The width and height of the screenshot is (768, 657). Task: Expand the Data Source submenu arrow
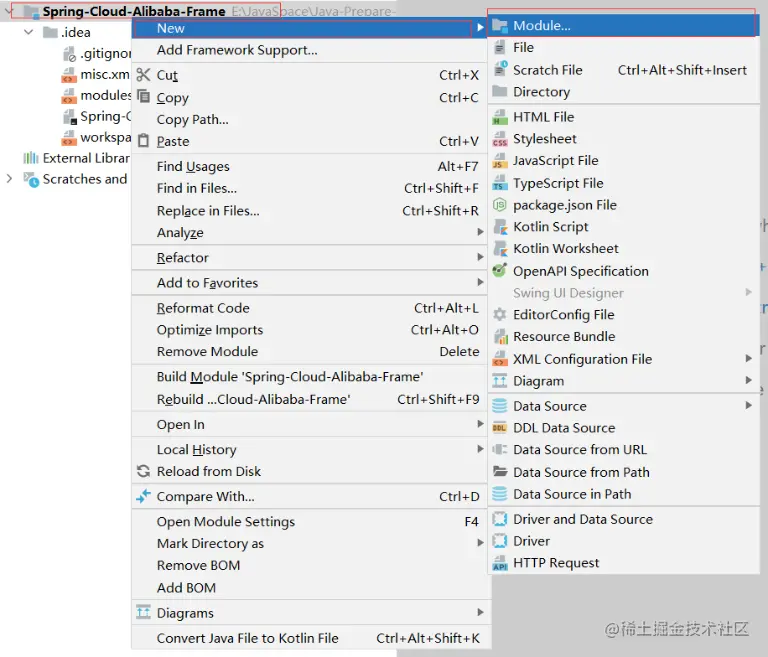tap(748, 406)
